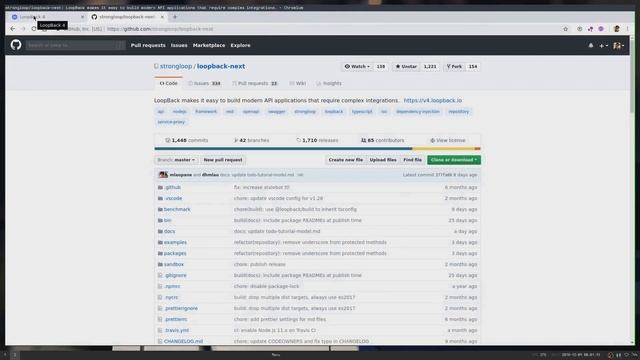Close the strongloop/loopback-next tab
The width and height of the screenshot is (640, 360).
162,17
